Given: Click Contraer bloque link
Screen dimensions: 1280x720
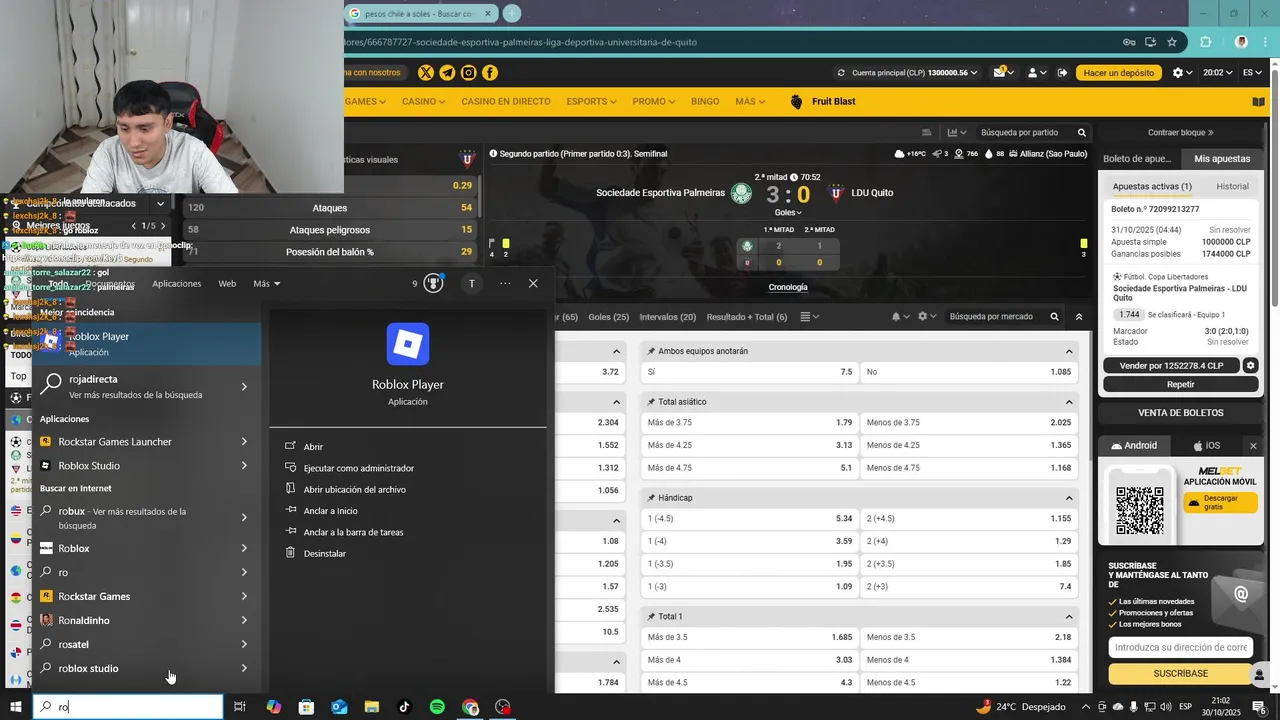Looking at the screenshot, I should [1181, 132].
